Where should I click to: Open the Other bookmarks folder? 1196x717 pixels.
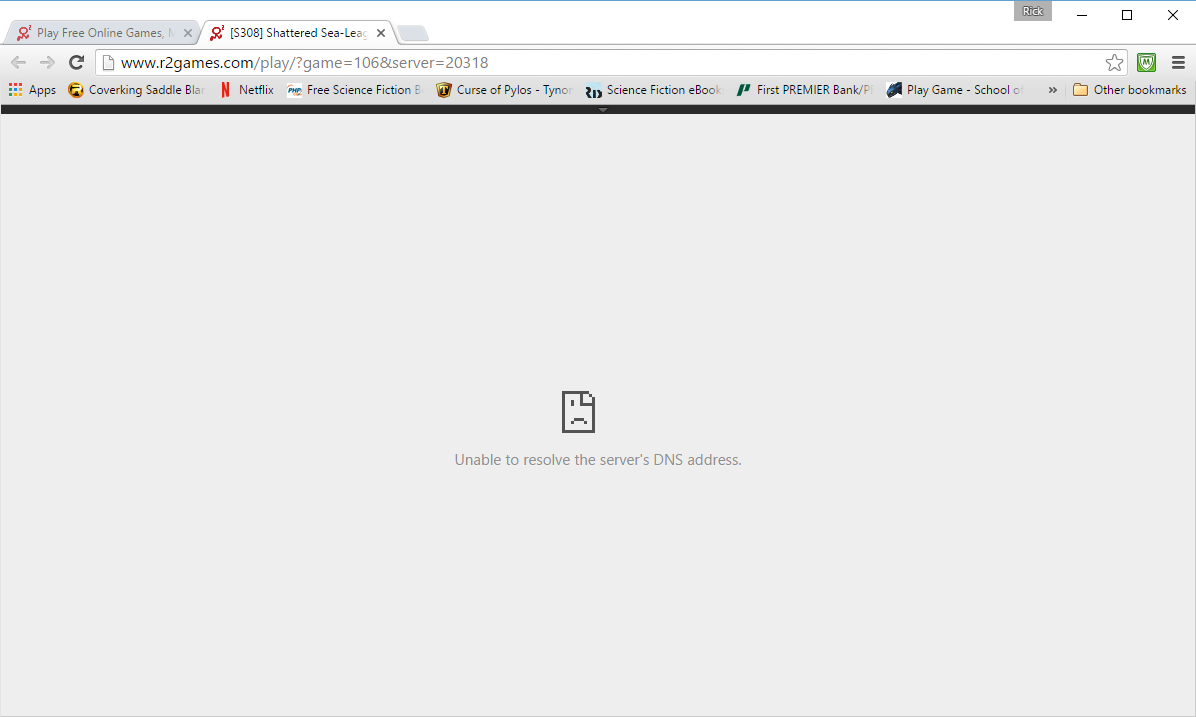1129,90
